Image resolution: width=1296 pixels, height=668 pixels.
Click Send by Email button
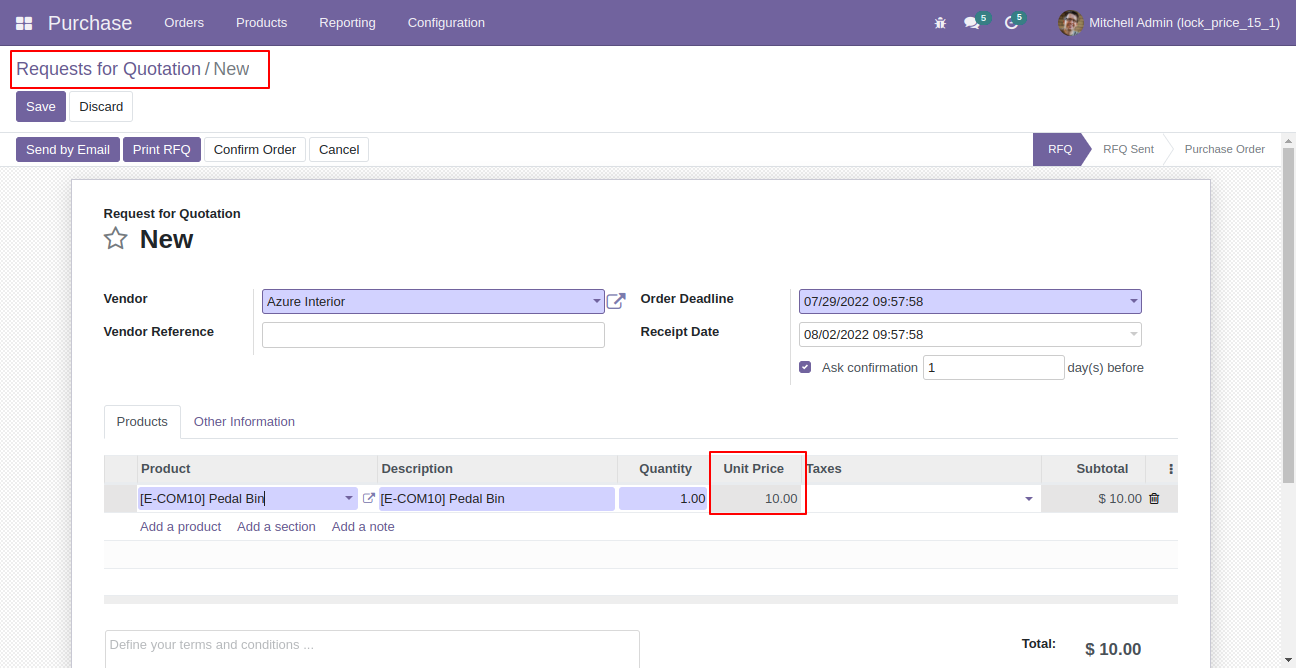click(x=68, y=150)
